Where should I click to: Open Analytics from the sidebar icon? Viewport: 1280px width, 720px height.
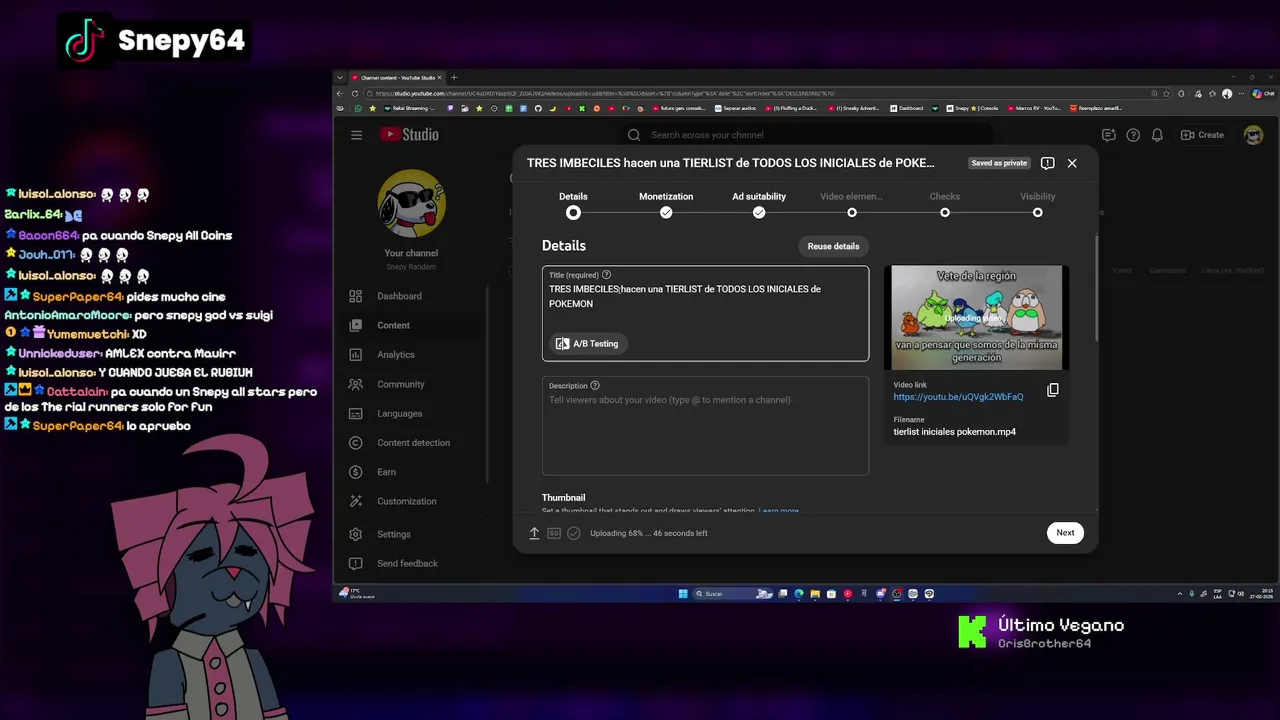355,355
